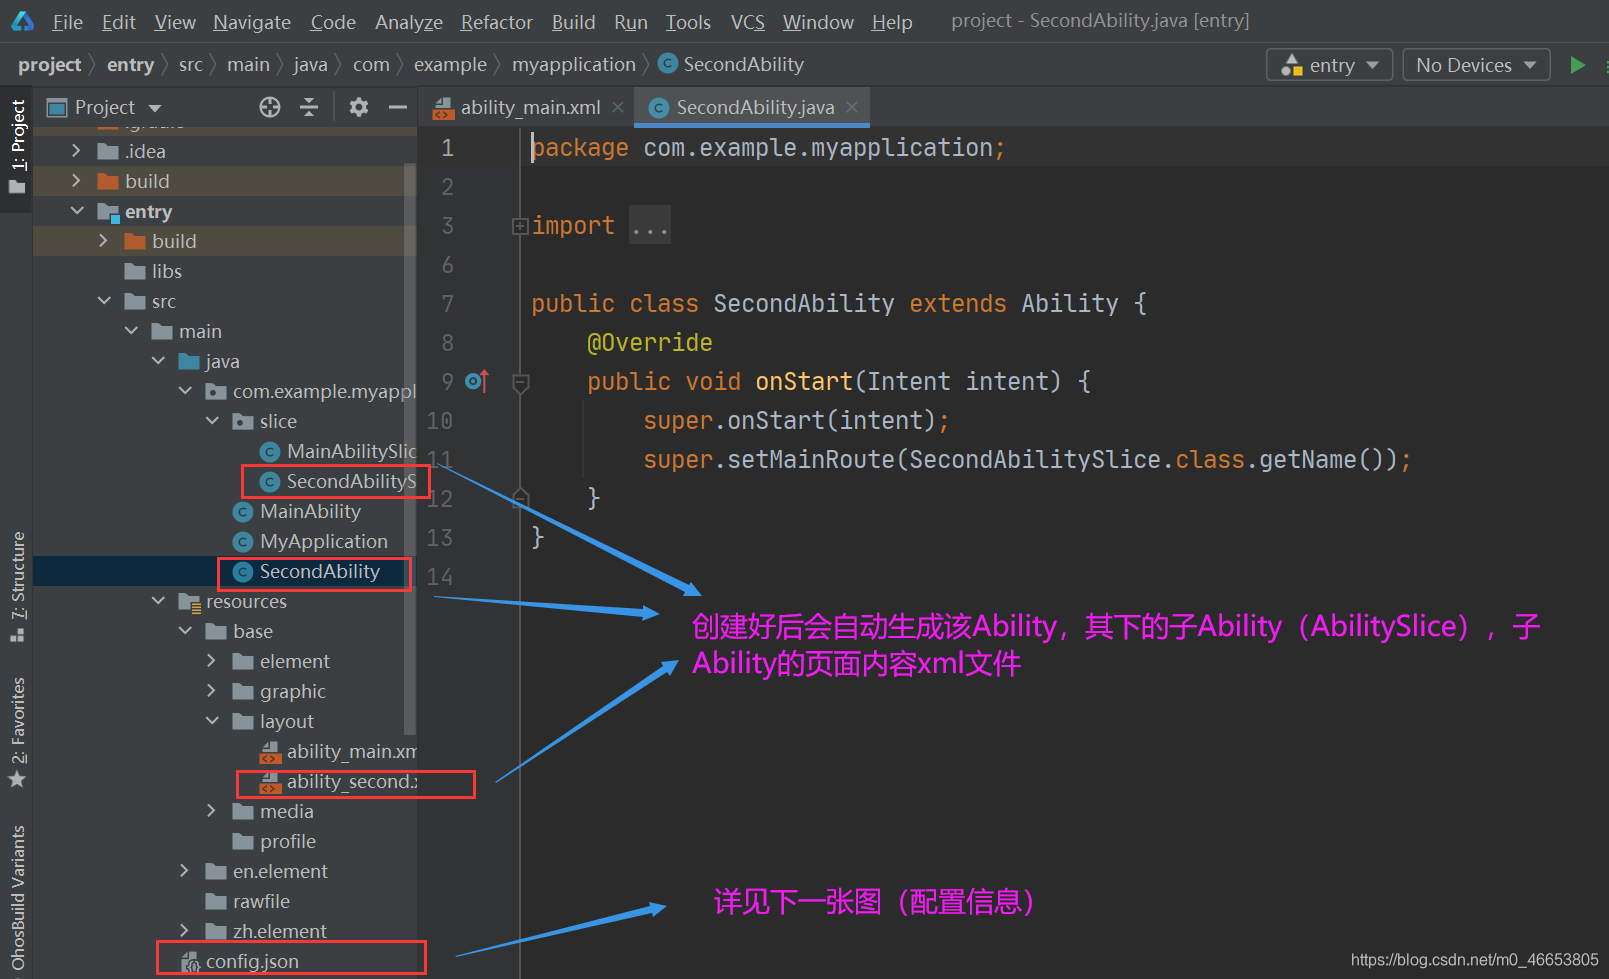The image size is (1609, 979).
Task: Switch to ability_main.xml editor tab
Action: pyautogui.click(x=530, y=107)
